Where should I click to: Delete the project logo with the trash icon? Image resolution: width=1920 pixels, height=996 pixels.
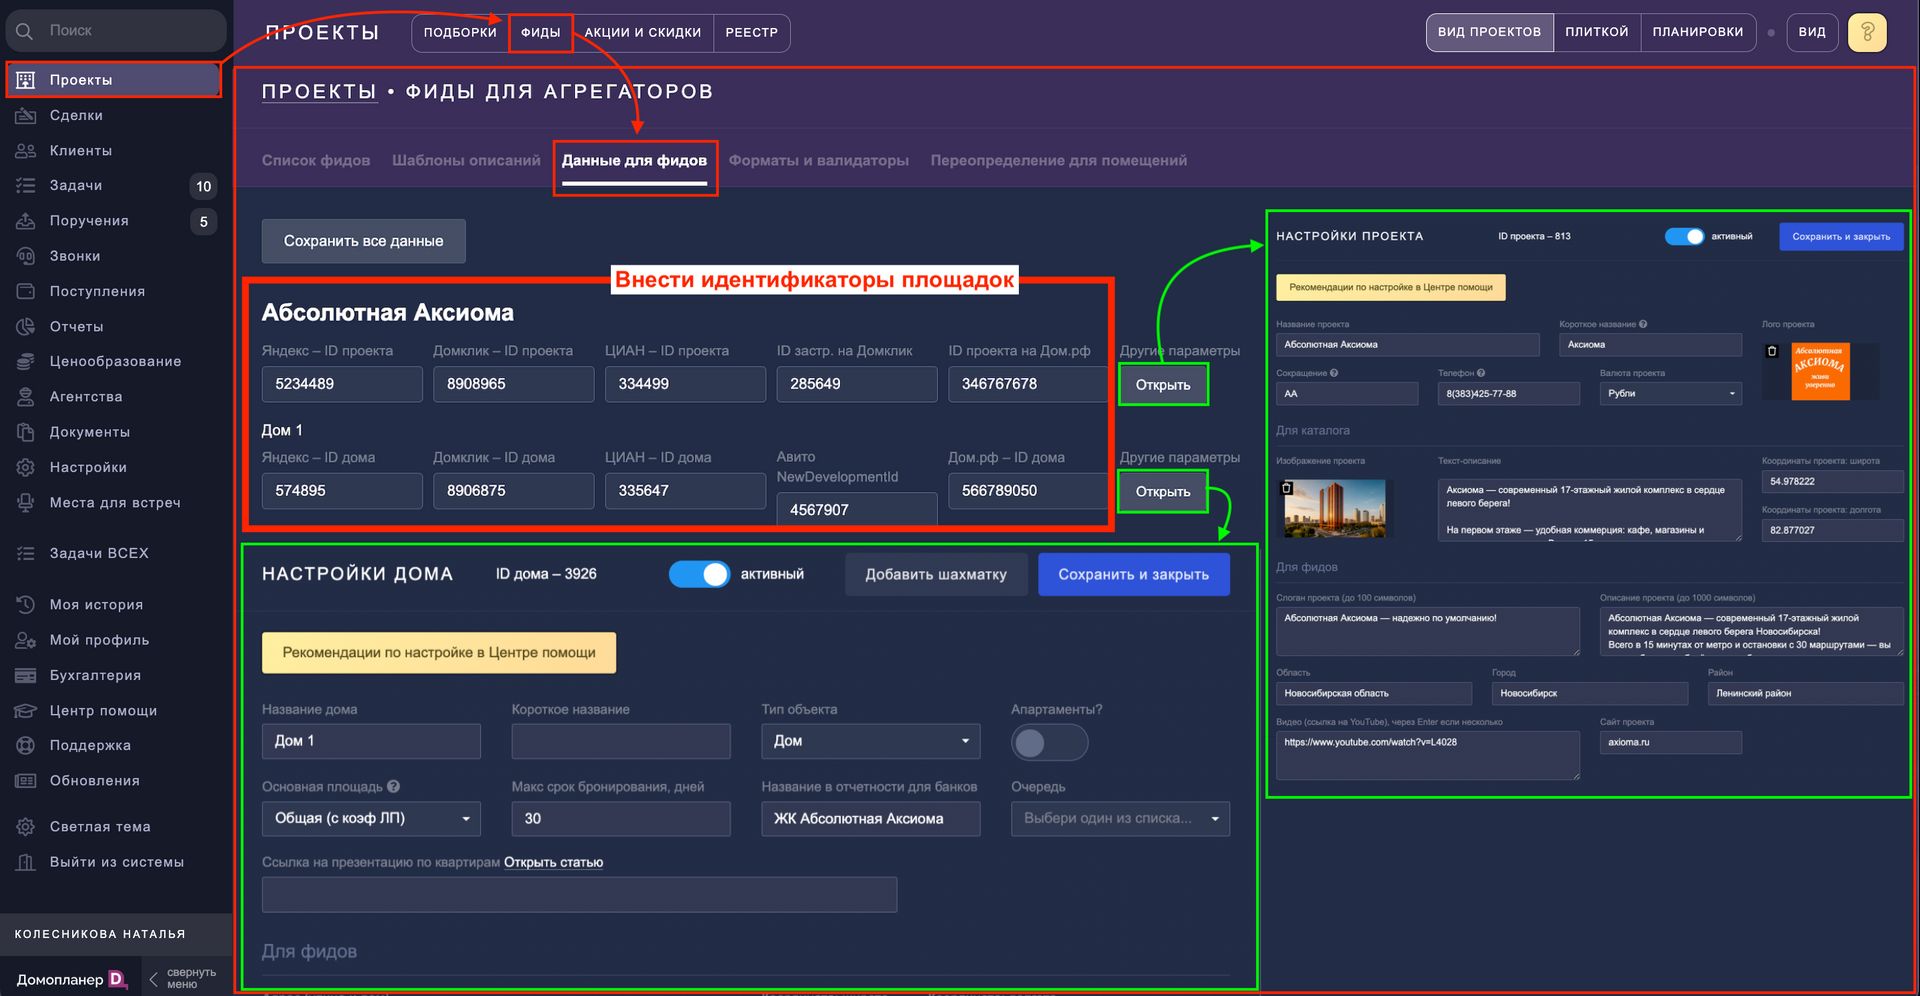click(x=1772, y=351)
